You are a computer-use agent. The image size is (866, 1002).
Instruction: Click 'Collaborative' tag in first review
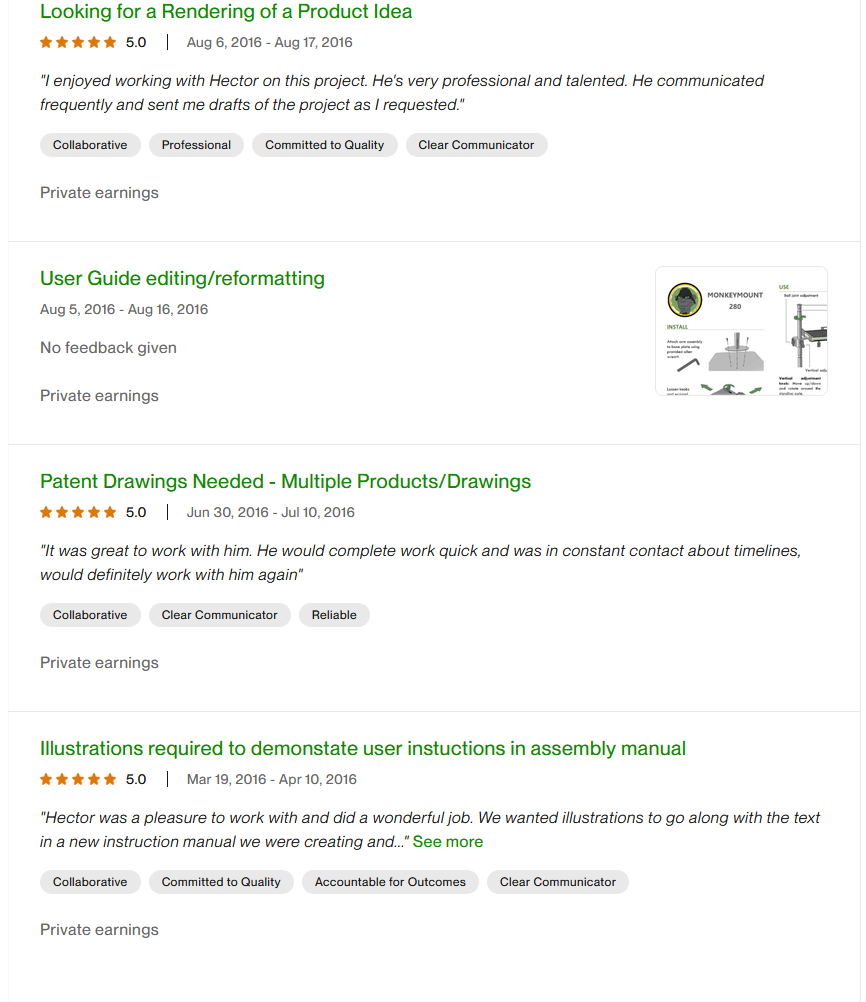[x=90, y=145]
